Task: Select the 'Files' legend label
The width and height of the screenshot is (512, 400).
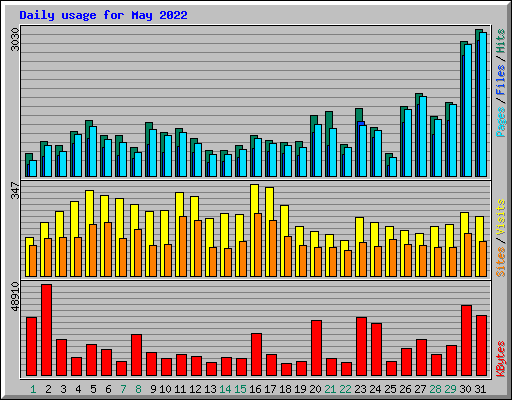Action: 501,80
